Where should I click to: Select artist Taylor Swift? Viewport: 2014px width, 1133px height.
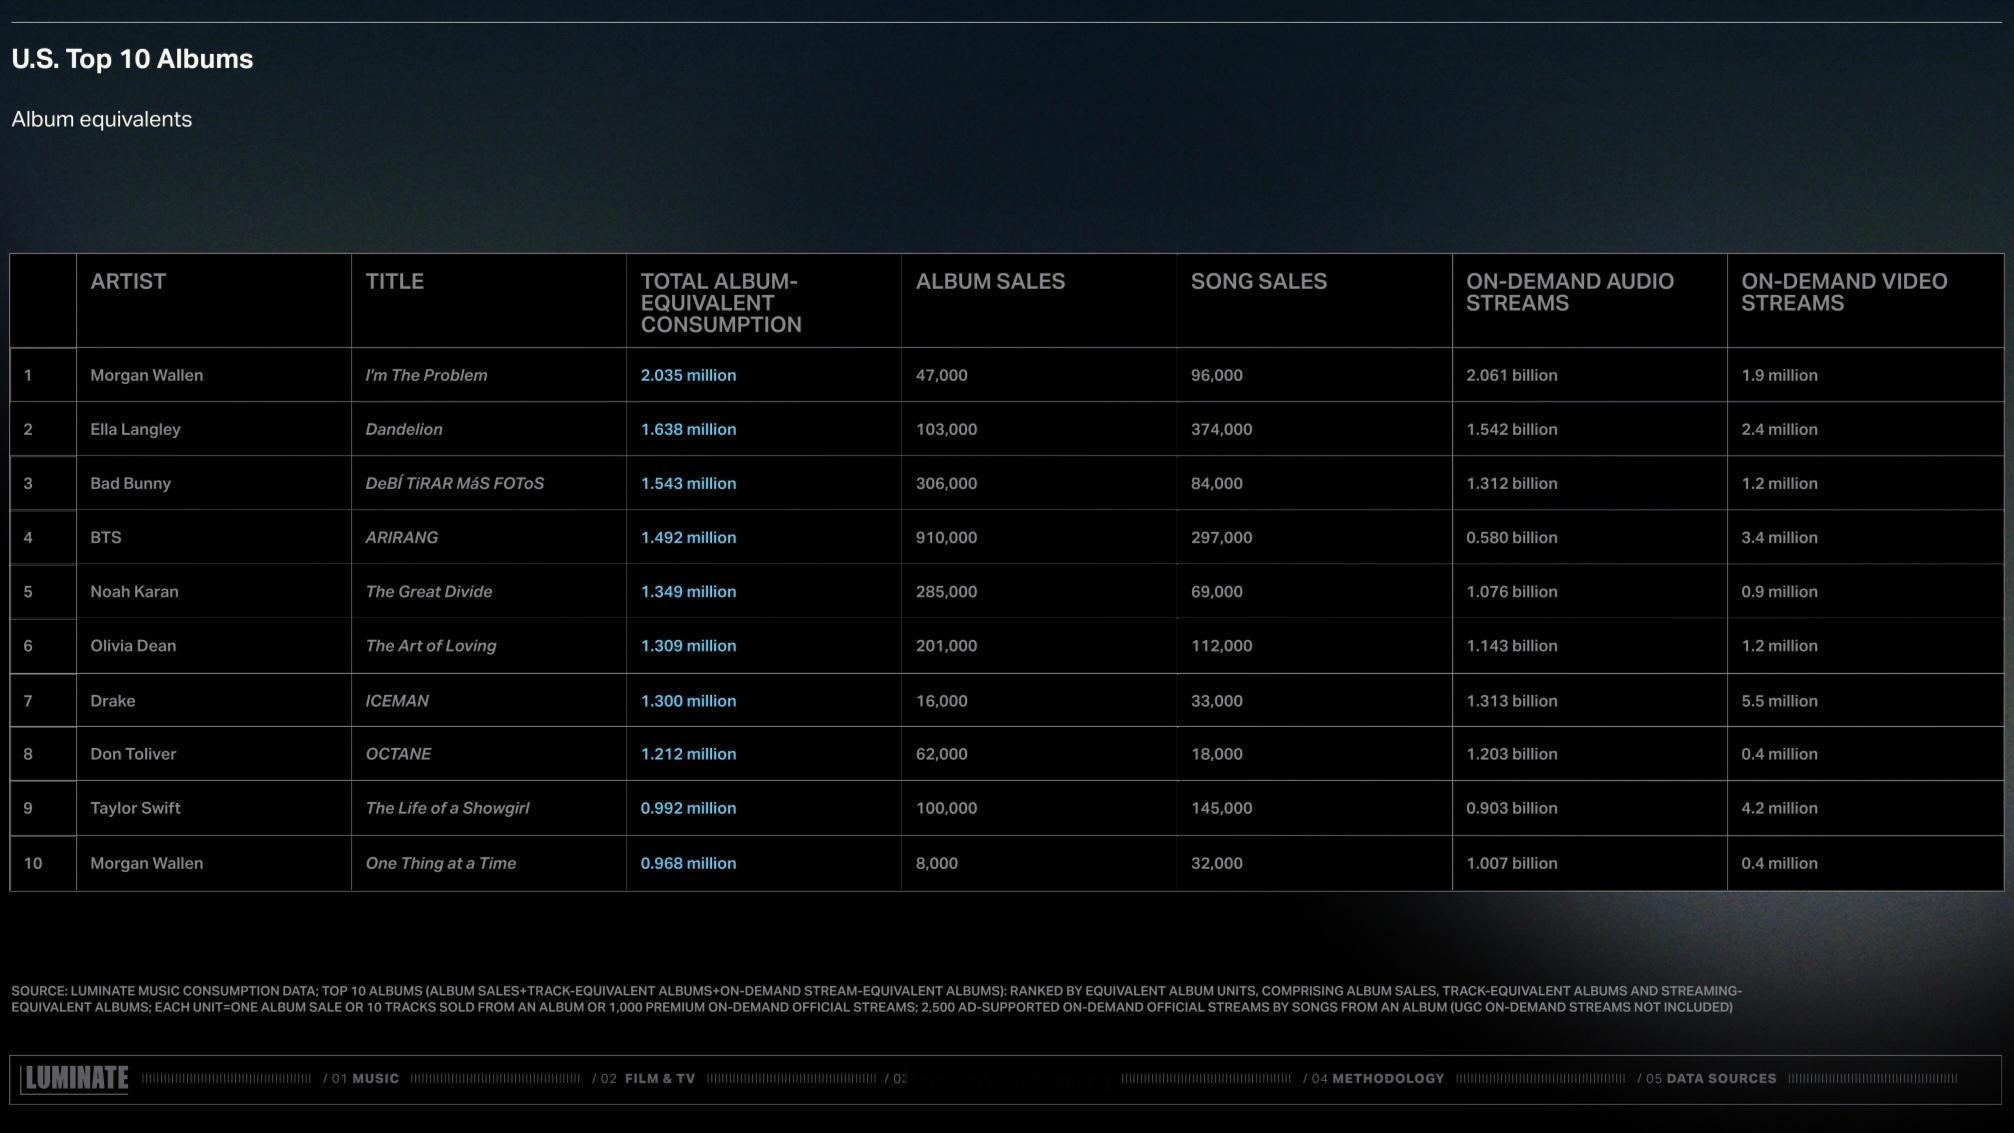(135, 807)
